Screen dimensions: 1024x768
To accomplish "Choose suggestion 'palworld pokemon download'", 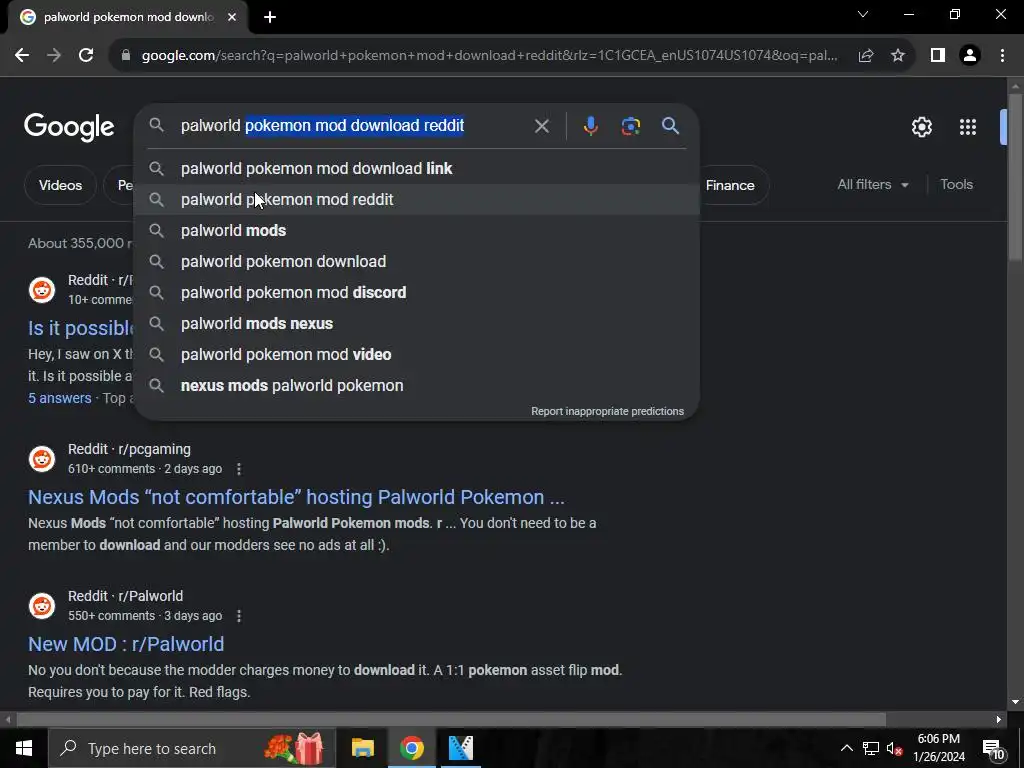I will click(417, 262).
